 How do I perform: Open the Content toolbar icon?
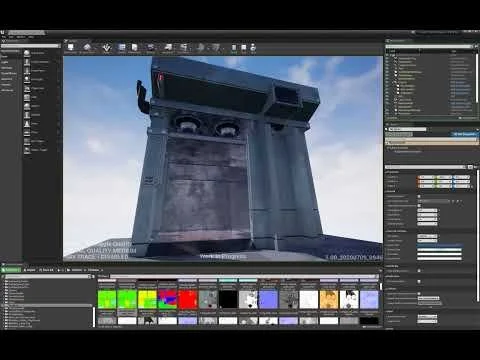[122, 48]
